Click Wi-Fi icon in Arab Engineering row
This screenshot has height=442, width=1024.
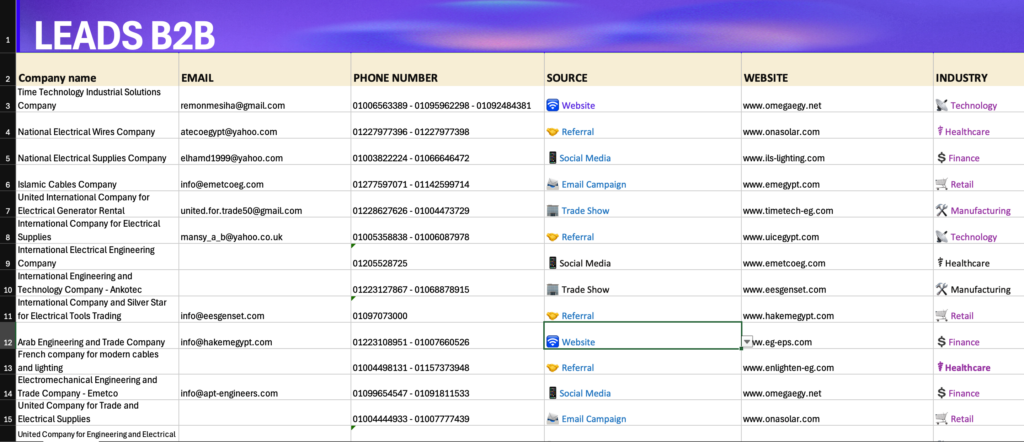[x=552, y=341]
